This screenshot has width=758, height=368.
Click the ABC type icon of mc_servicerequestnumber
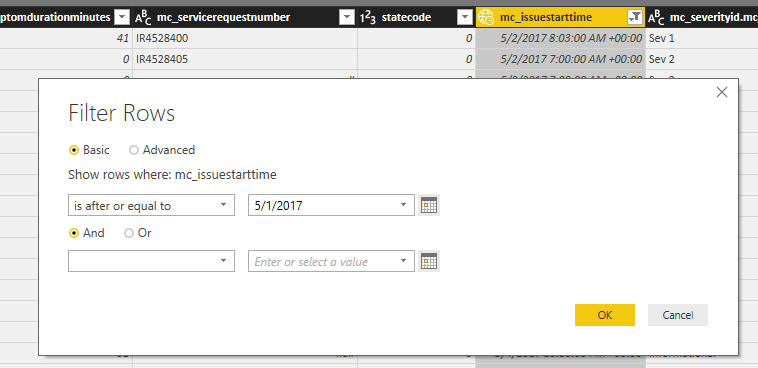tap(143, 18)
